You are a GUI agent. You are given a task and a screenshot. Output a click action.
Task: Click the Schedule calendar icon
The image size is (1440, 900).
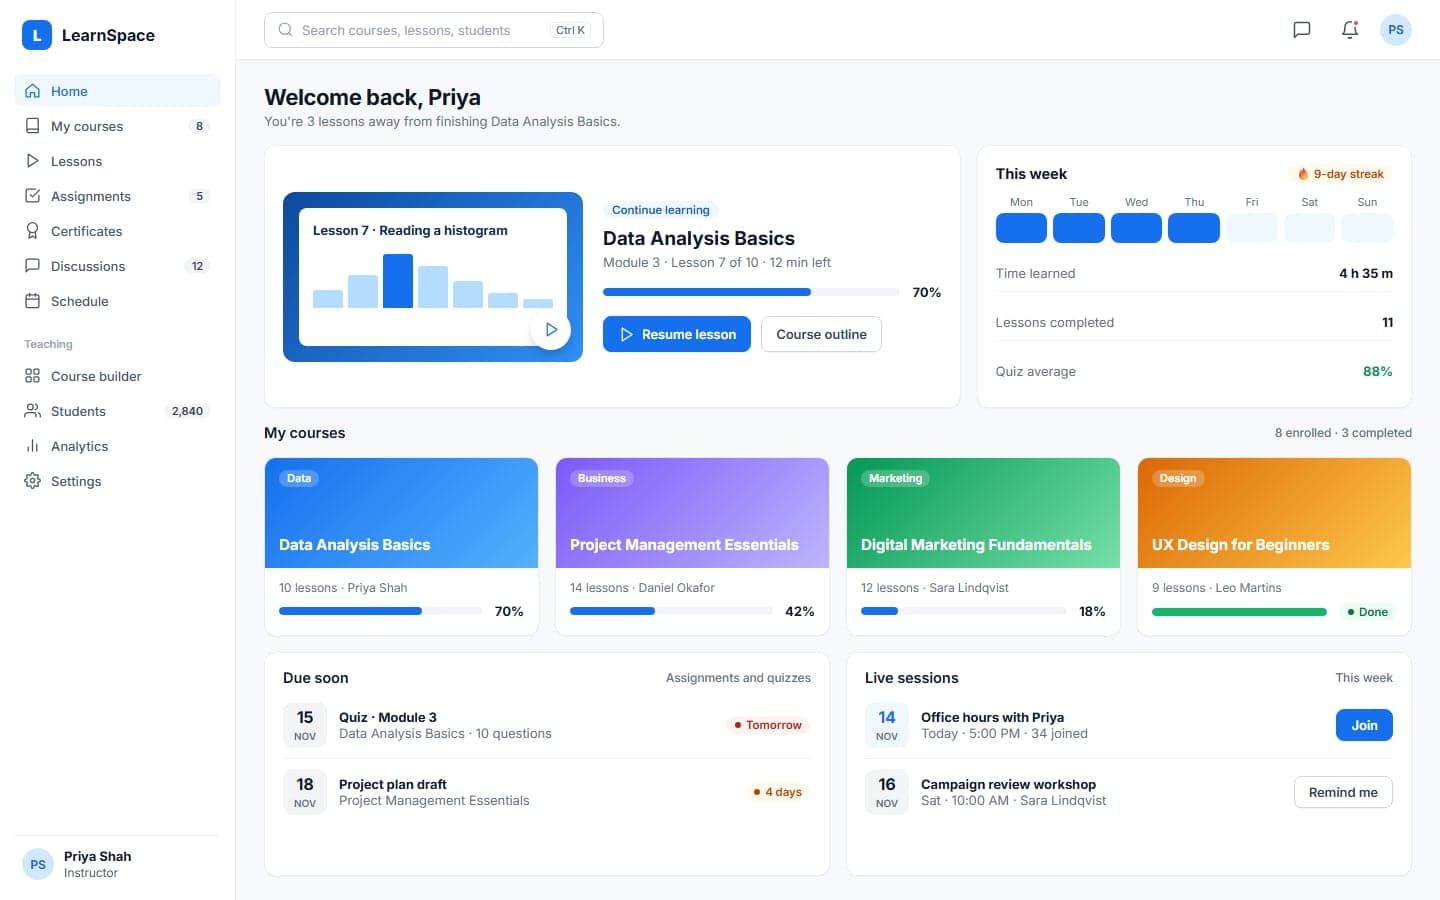[x=33, y=301]
